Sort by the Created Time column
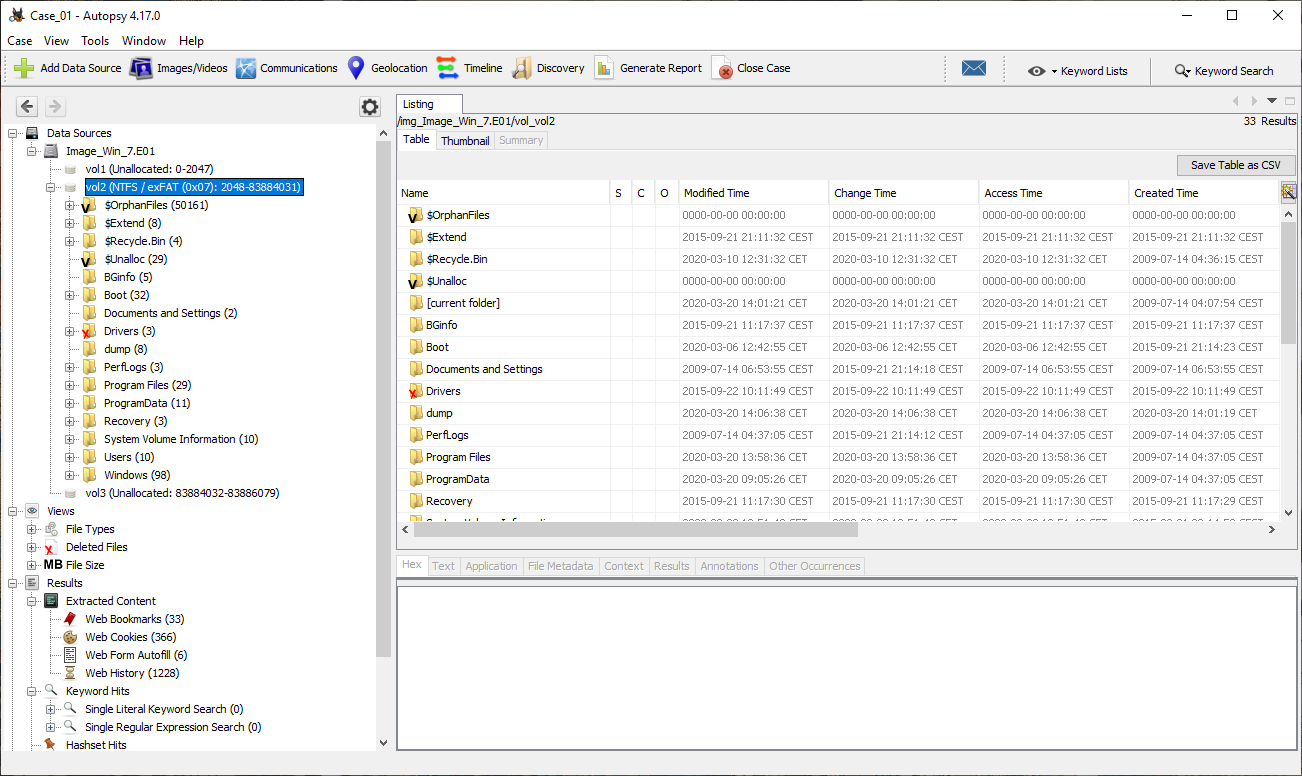This screenshot has height=776, width=1302. [1204, 193]
